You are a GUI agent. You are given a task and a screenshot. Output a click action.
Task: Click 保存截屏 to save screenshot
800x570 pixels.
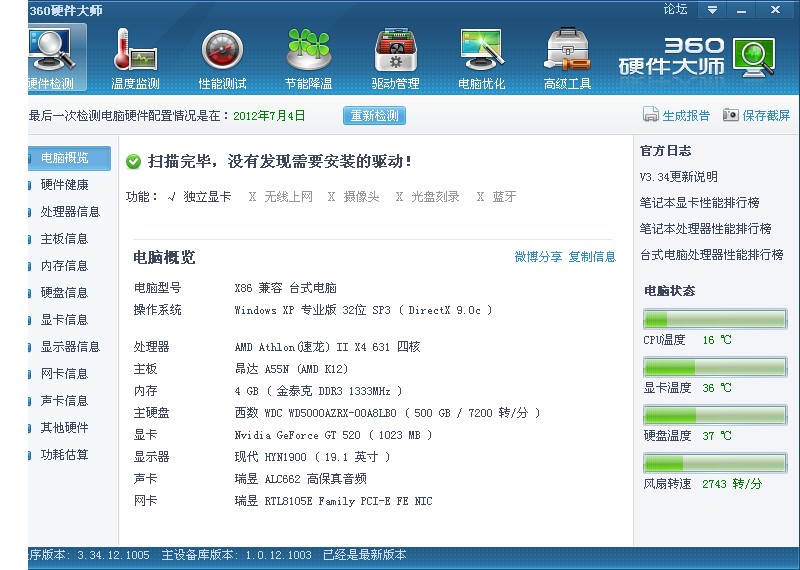(766, 116)
